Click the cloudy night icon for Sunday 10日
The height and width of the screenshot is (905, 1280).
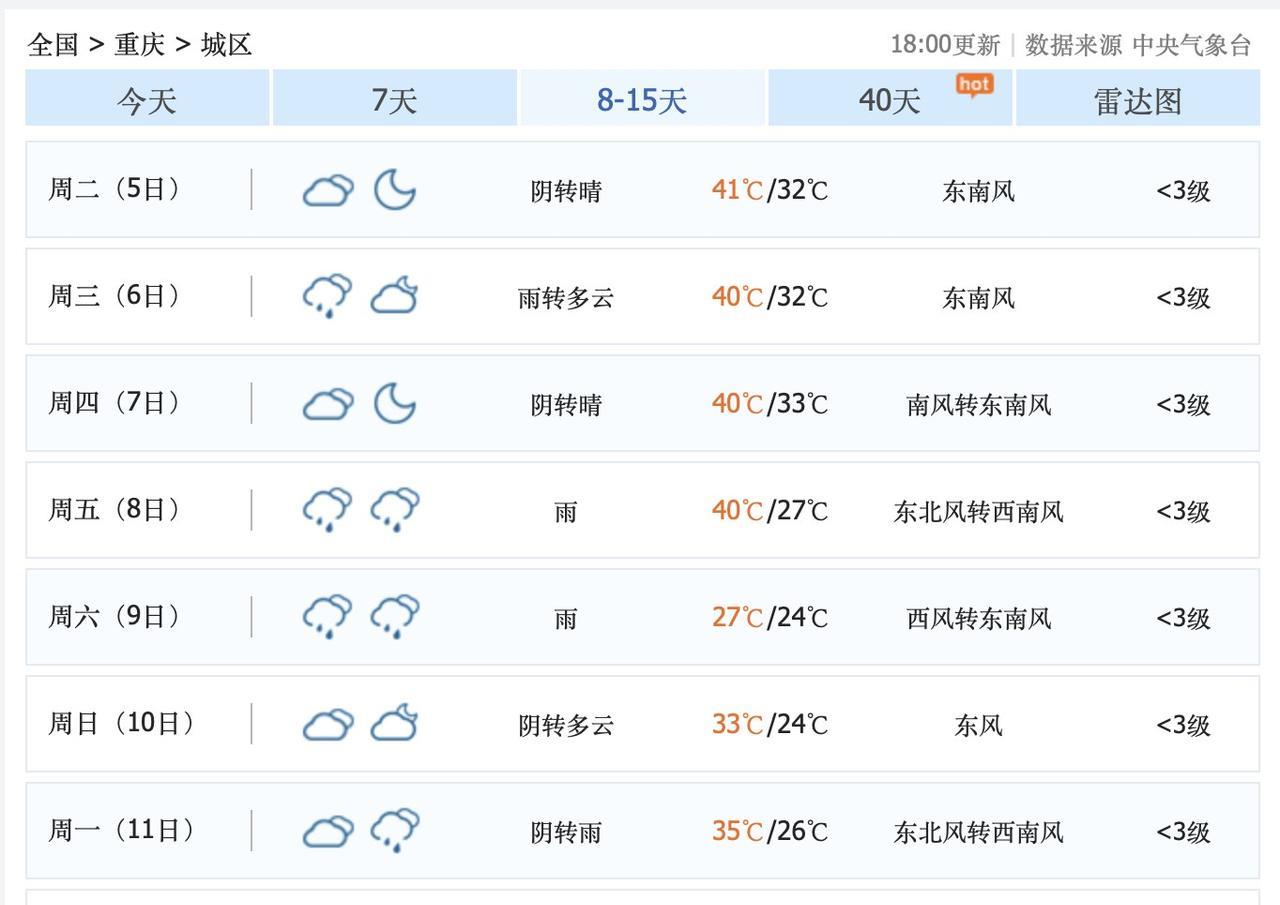click(395, 724)
